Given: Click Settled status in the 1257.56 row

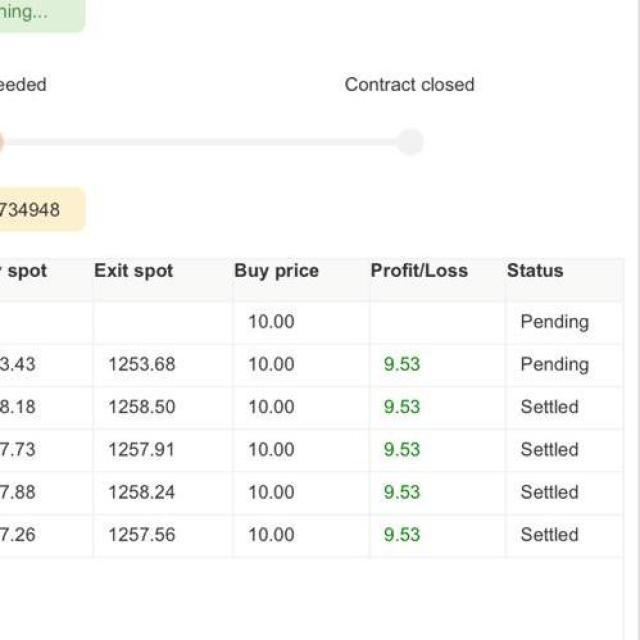Looking at the screenshot, I should (x=549, y=535).
